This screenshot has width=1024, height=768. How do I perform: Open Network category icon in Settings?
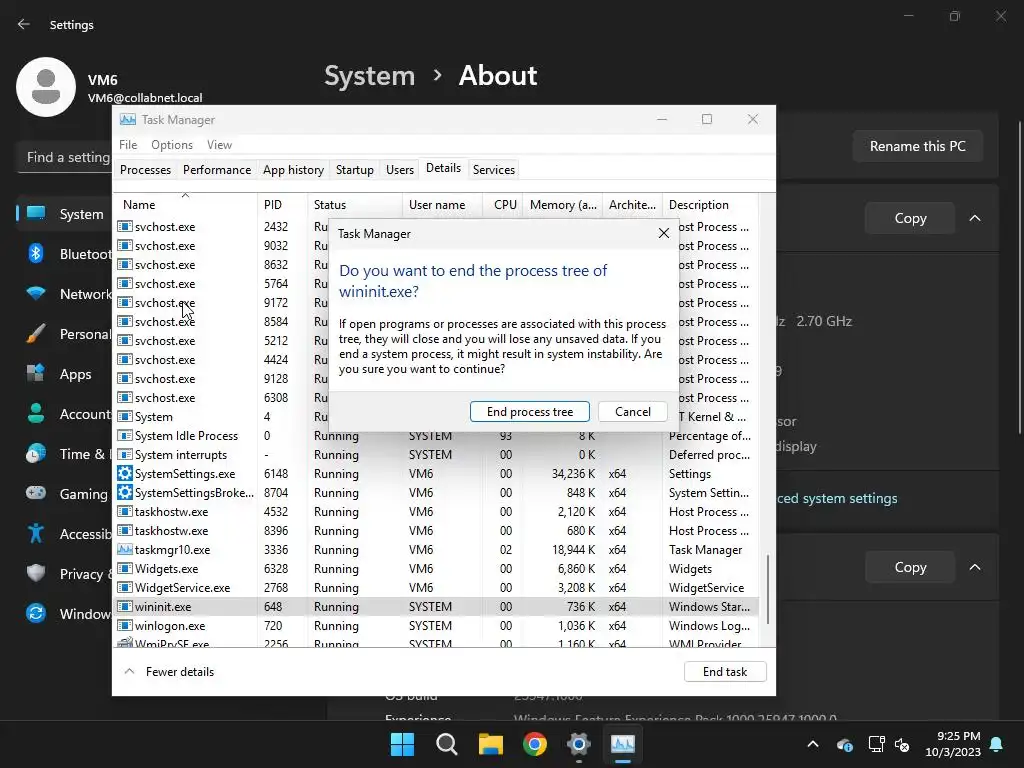pos(36,293)
